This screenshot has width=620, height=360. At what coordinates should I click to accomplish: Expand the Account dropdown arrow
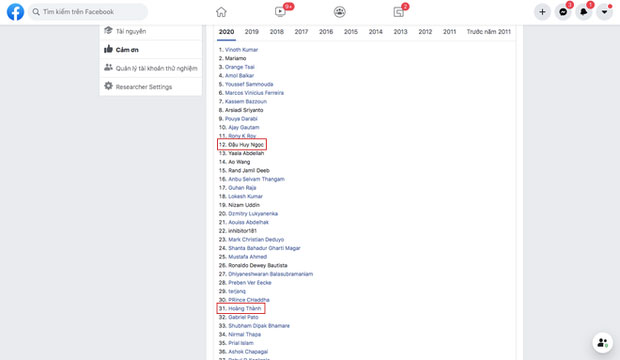[604, 12]
